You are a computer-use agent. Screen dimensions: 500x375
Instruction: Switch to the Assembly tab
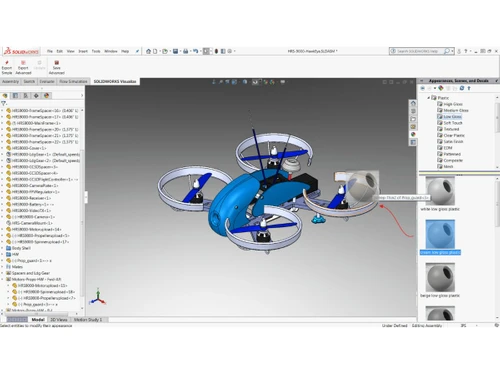[x=10, y=81]
